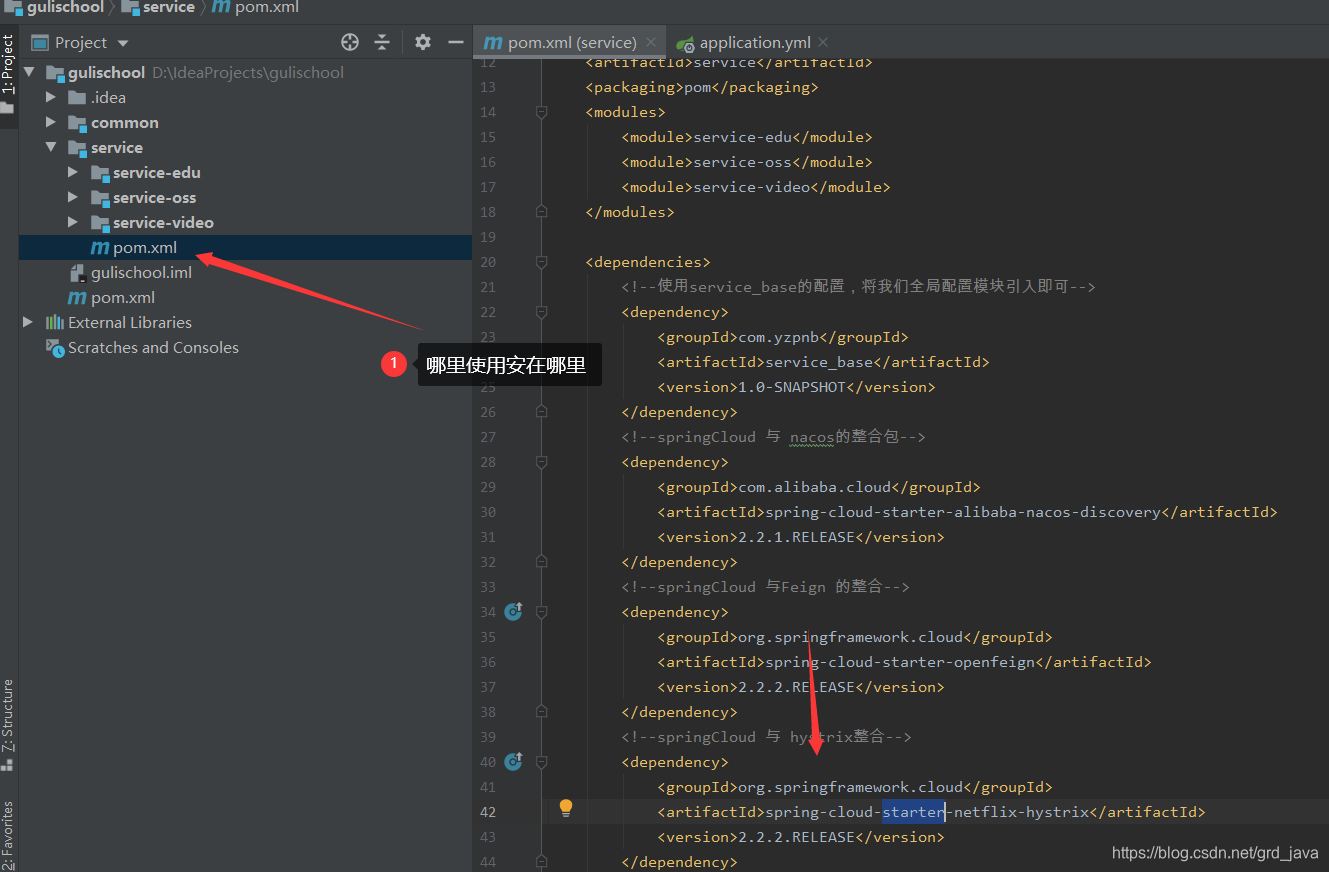The width and height of the screenshot is (1329, 872).
Task: Fold the dependency block at line 28
Action: [x=541, y=462]
